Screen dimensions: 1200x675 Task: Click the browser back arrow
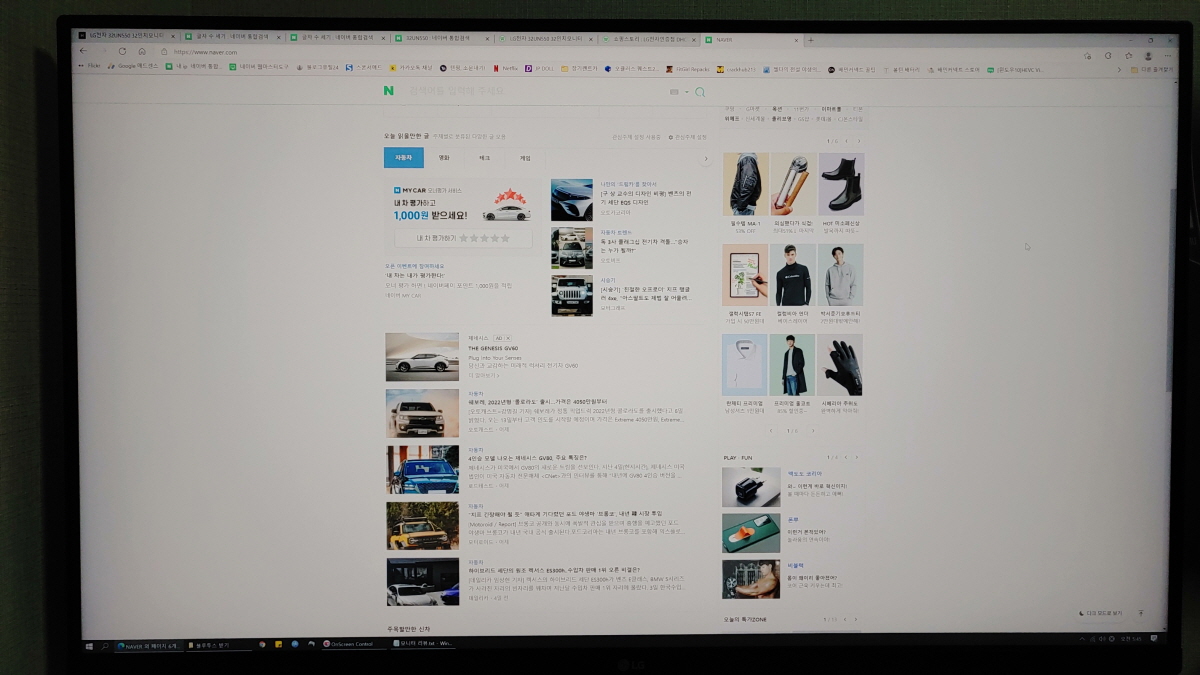click(84, 51)
